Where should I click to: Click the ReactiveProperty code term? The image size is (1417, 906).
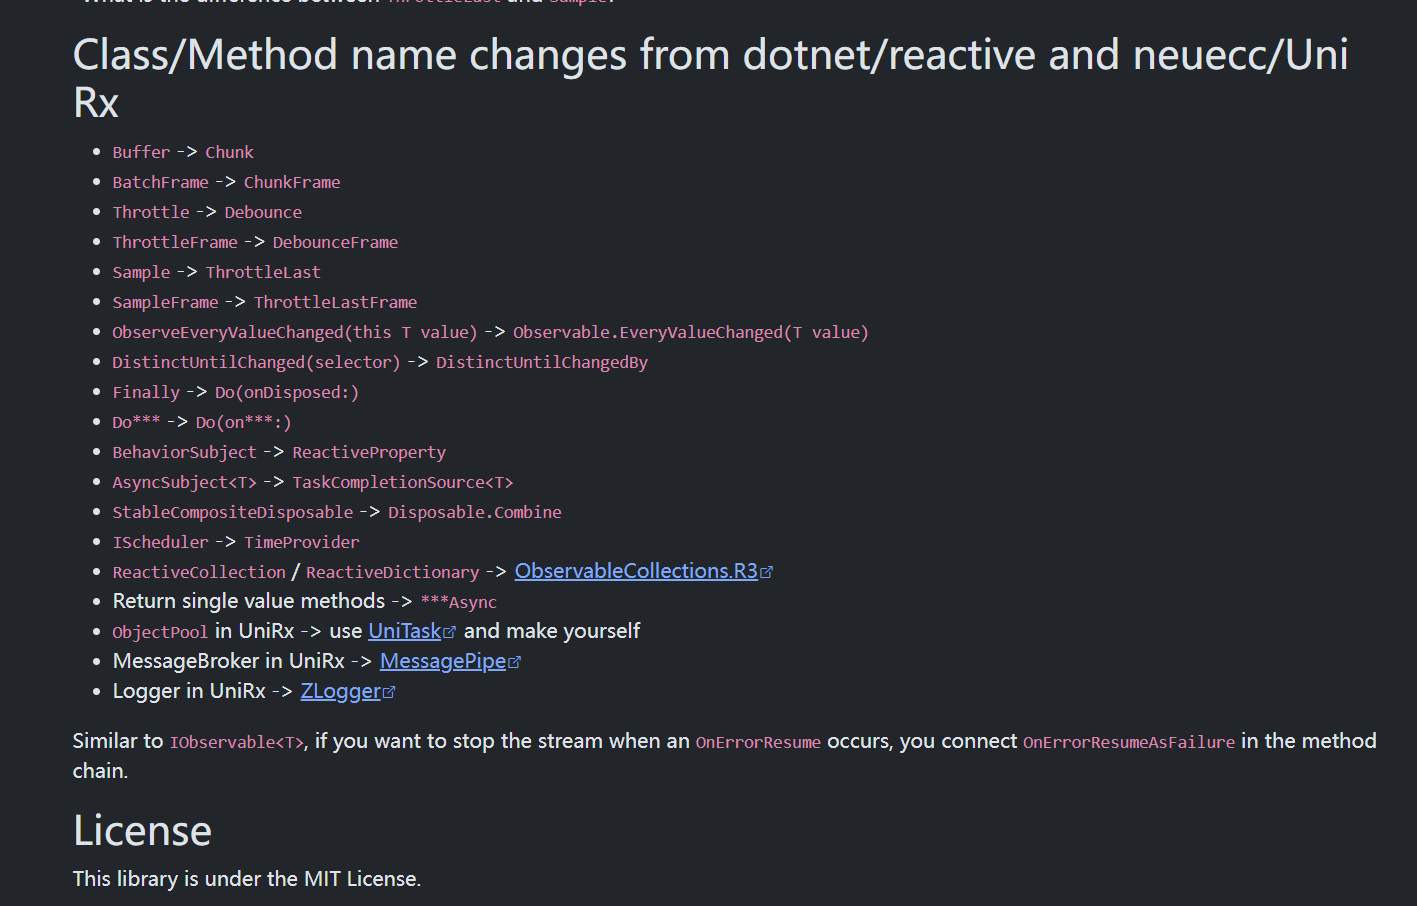pyautogui.click(x=369, y=452)
